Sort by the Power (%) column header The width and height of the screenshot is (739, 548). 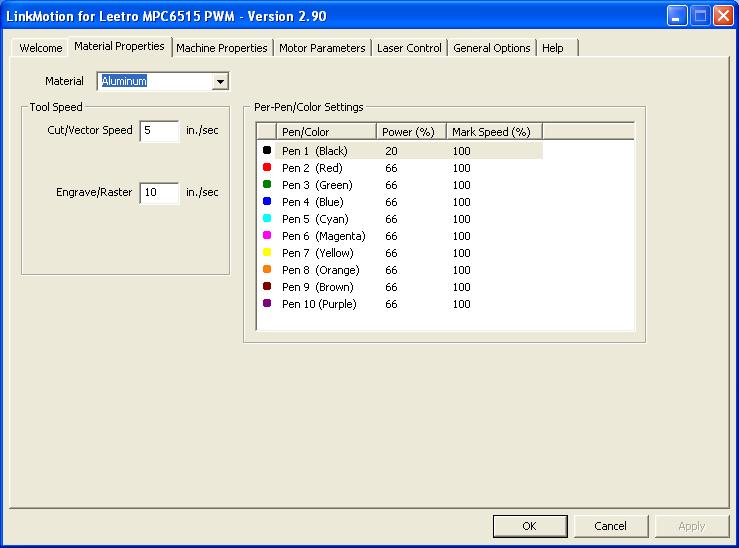coord(410,132)
